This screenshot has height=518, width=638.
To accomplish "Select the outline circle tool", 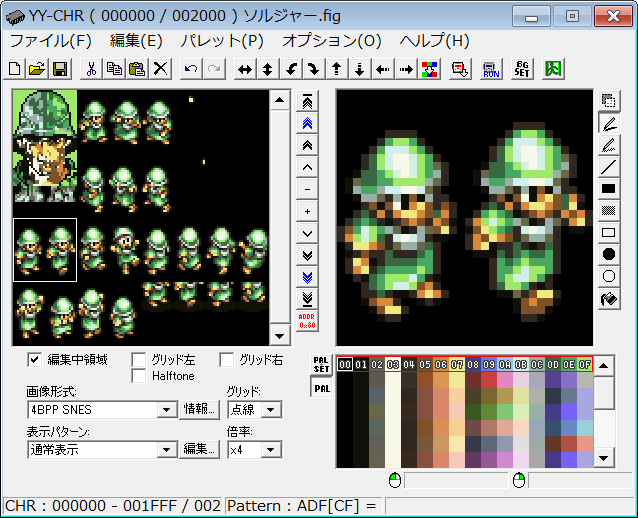I will tap(609, 276).
